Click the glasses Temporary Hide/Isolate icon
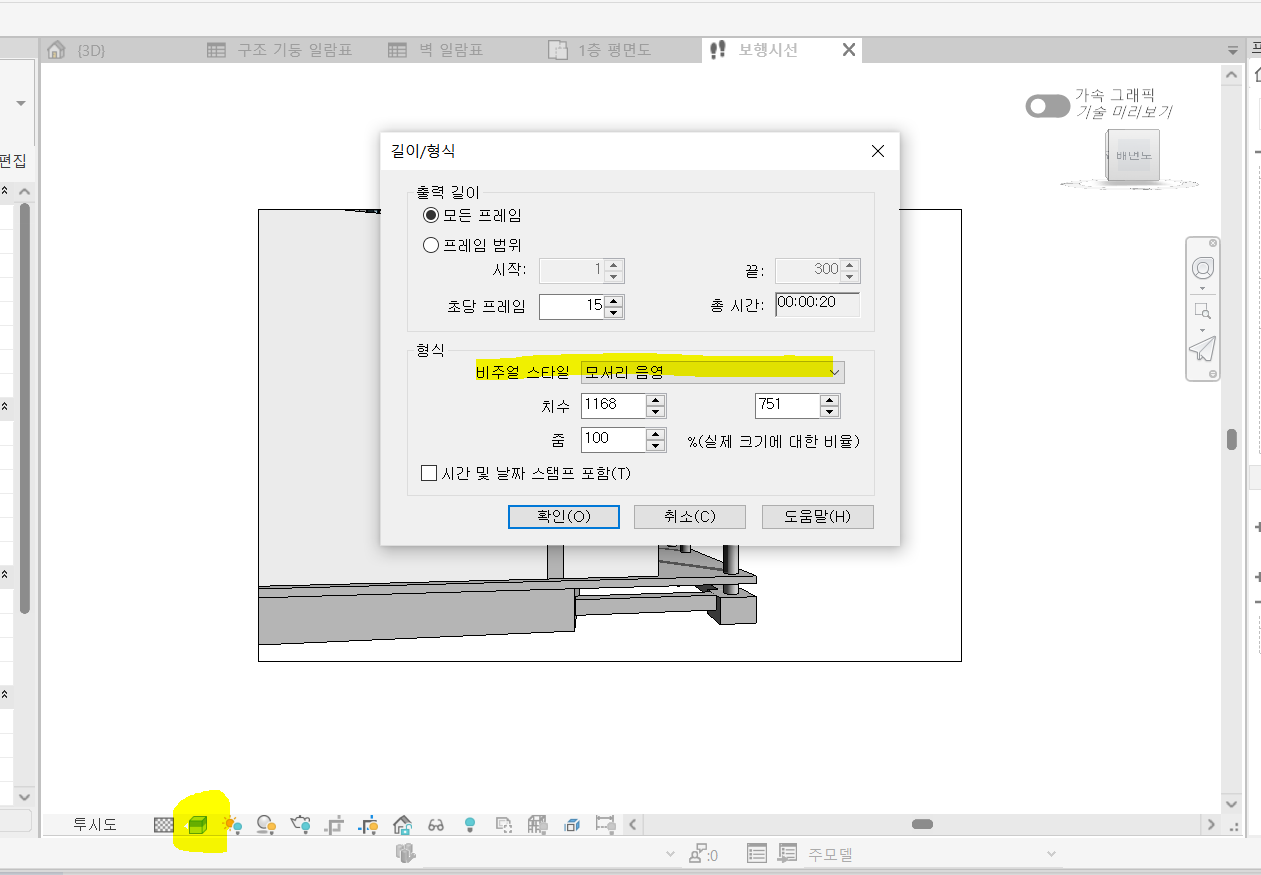The width and height of the screenshot is (1261, 875). point(436,825)
